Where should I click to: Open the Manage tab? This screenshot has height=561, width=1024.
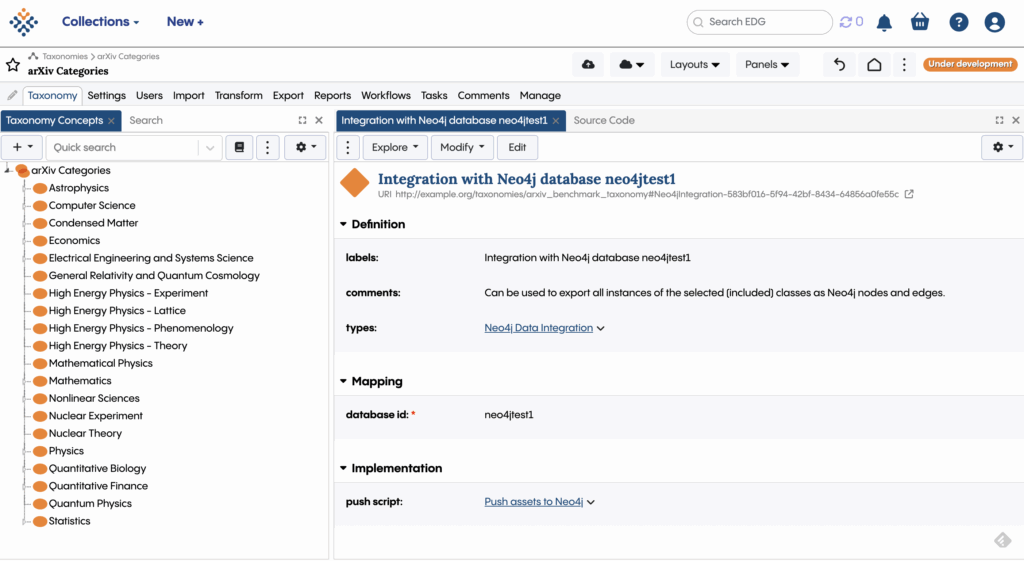click(x=540, y=95)
